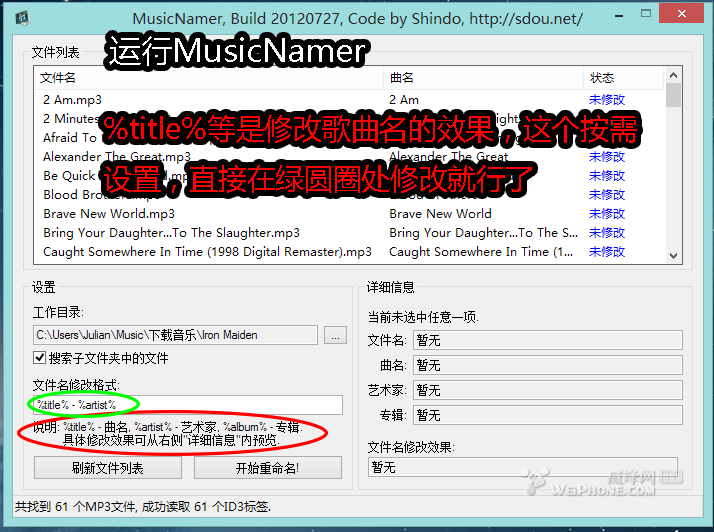
Task: Click the song title Brave New World
Action: pyautogui.click(x=440, y=214)
